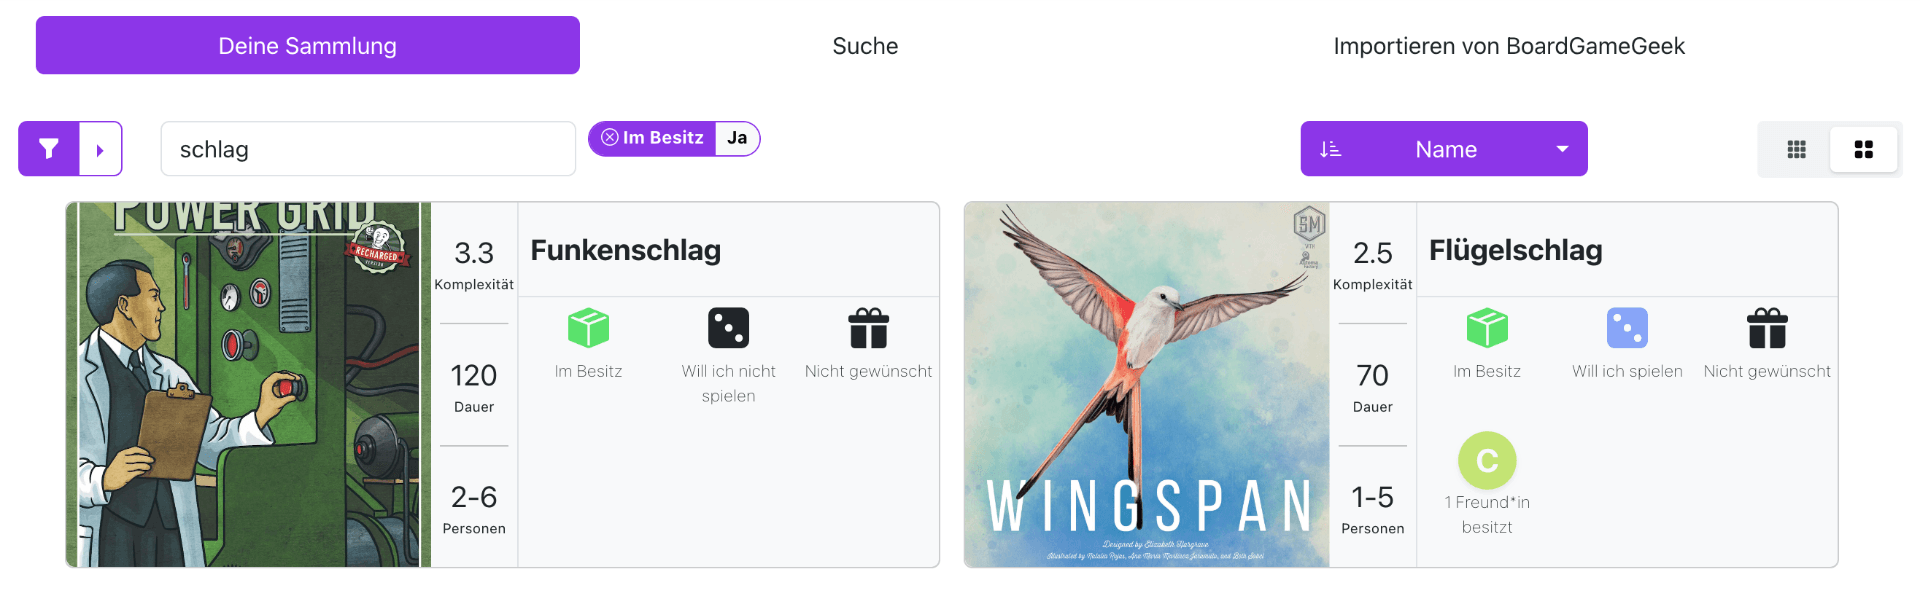Switch to large grid view
This screenshot has height=596, width=1920.
click(x=1863, y=149)
